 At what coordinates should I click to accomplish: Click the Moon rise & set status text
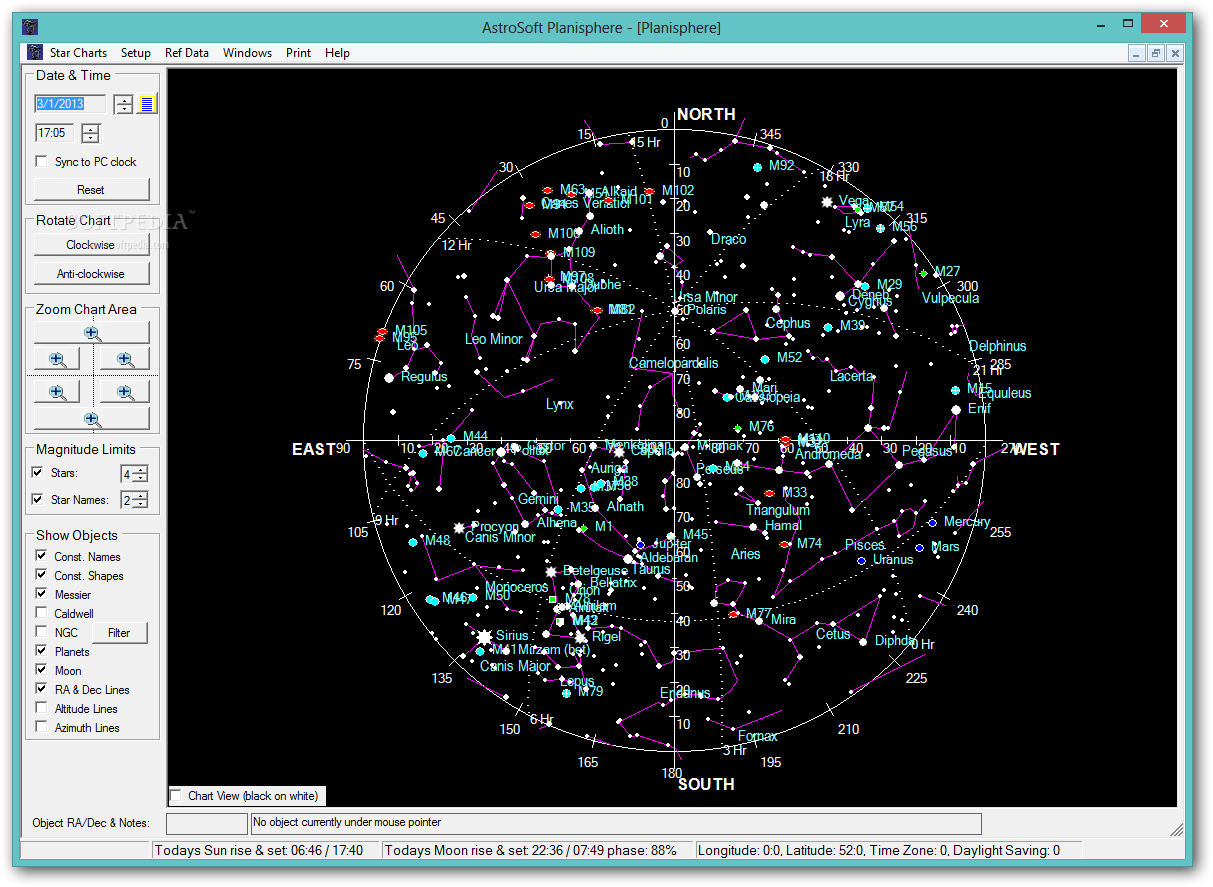(x=538, y=851)
